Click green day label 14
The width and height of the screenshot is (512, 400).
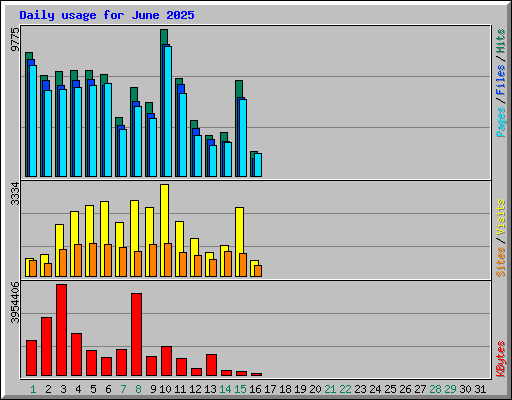point(225,389)
